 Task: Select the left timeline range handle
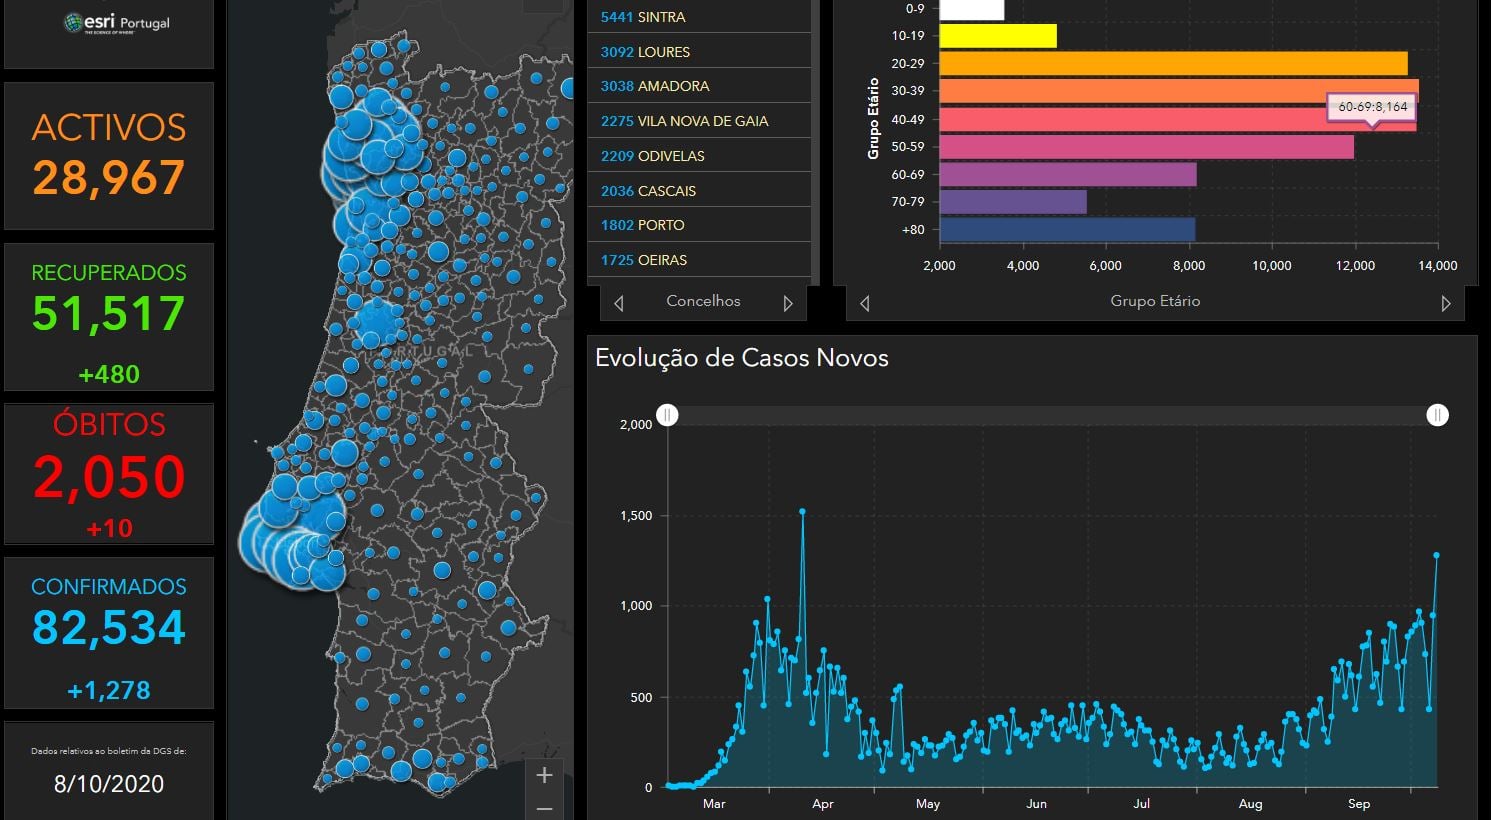click(x=667, y=415)
